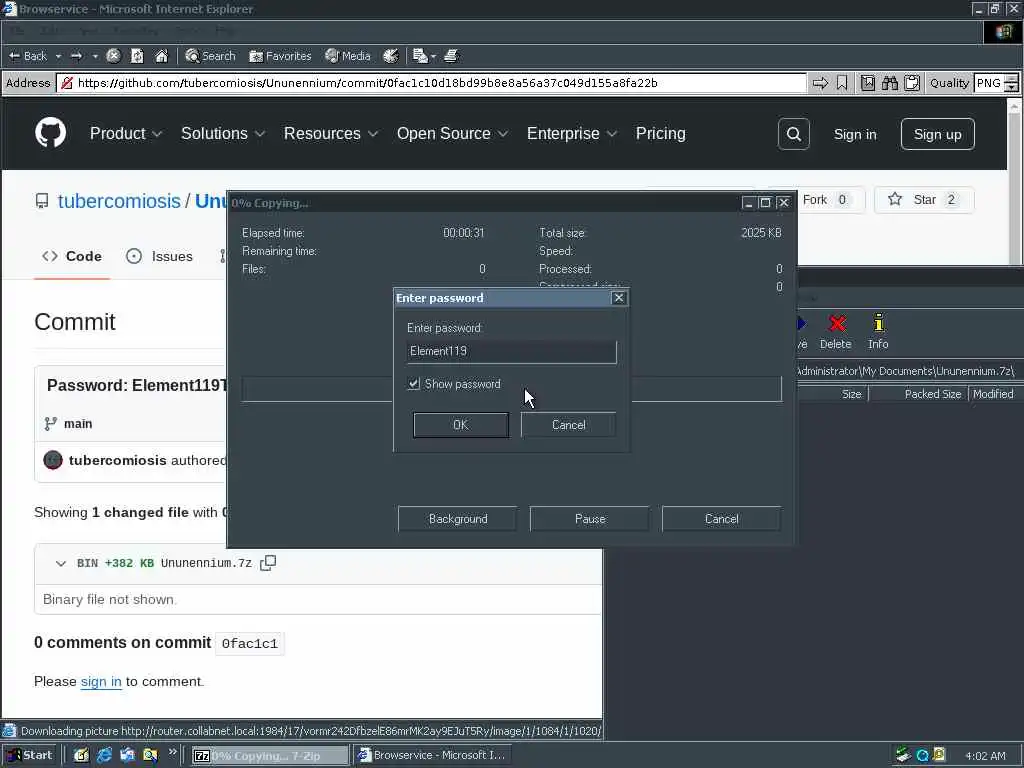Open the Windows Start button
Image resolution: width=1024 pixels, height=768 pixels.
[x=29, y=755]
